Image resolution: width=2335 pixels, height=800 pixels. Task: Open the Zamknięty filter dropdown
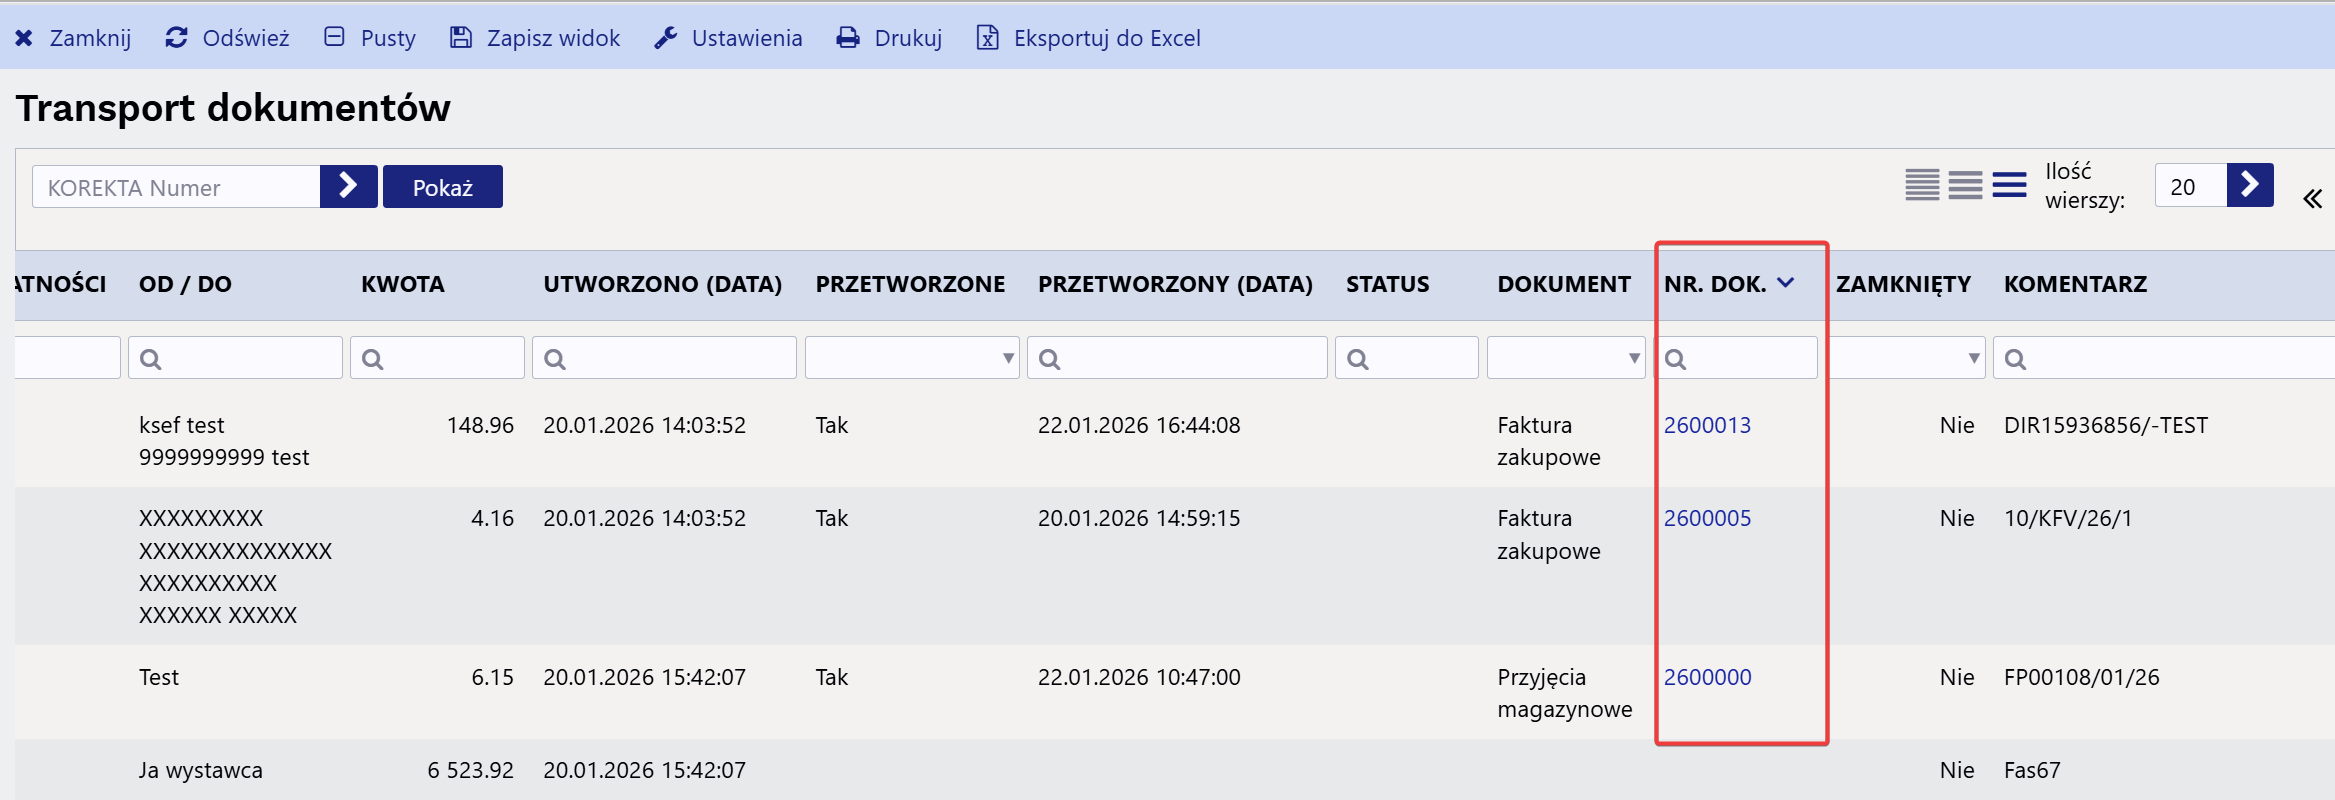[x=1905, y=358]
